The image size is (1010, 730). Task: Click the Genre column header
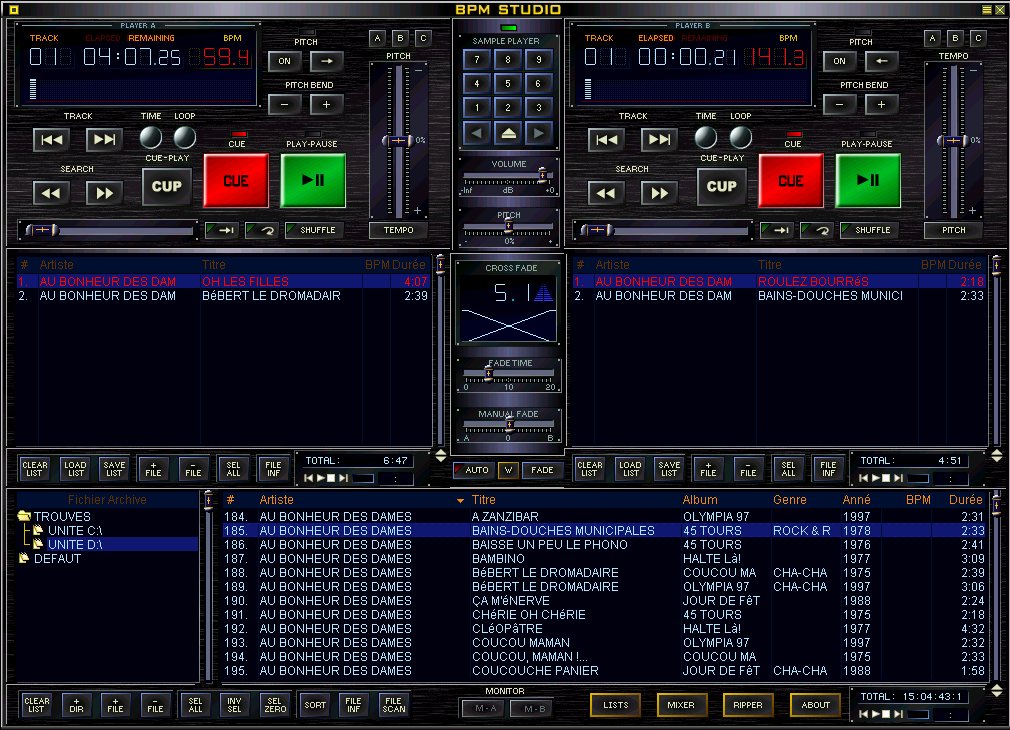pos(790,500)
